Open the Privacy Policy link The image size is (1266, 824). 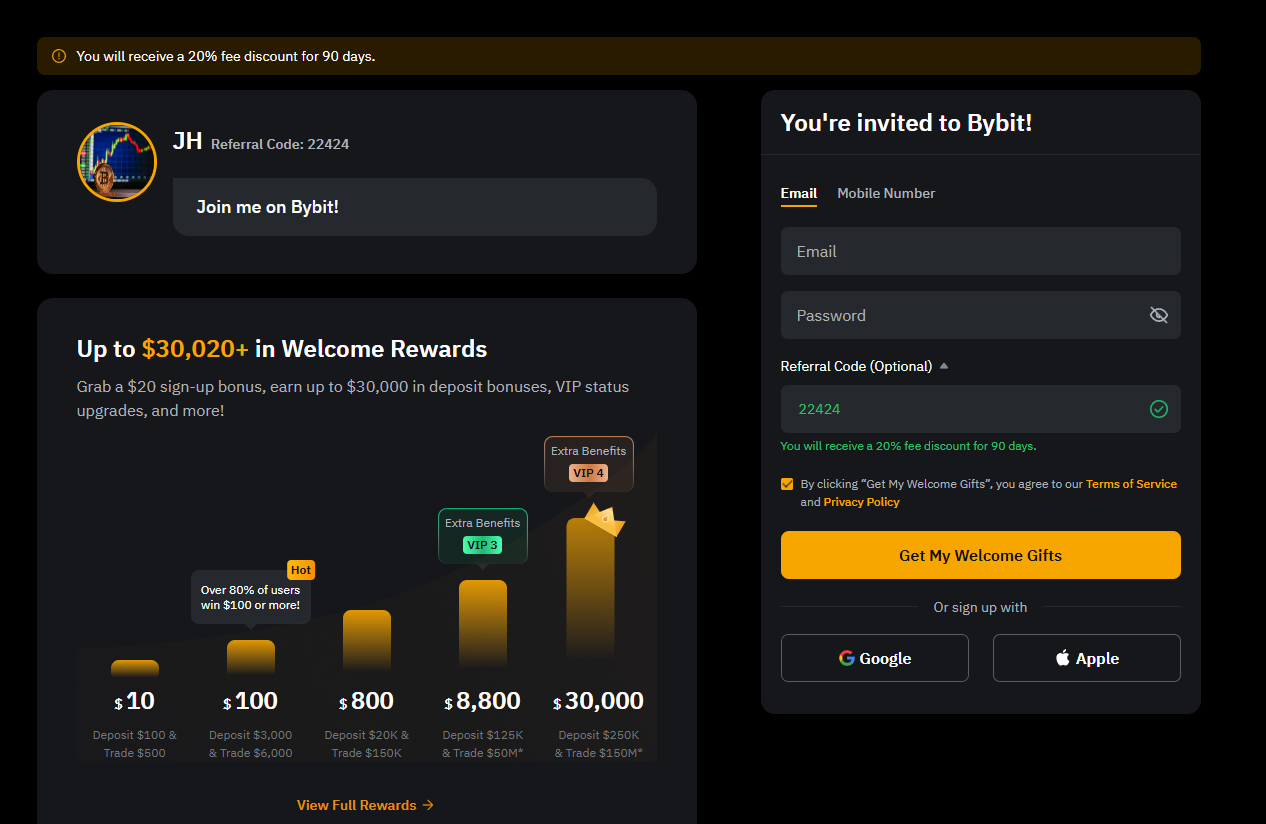[861, 502]
